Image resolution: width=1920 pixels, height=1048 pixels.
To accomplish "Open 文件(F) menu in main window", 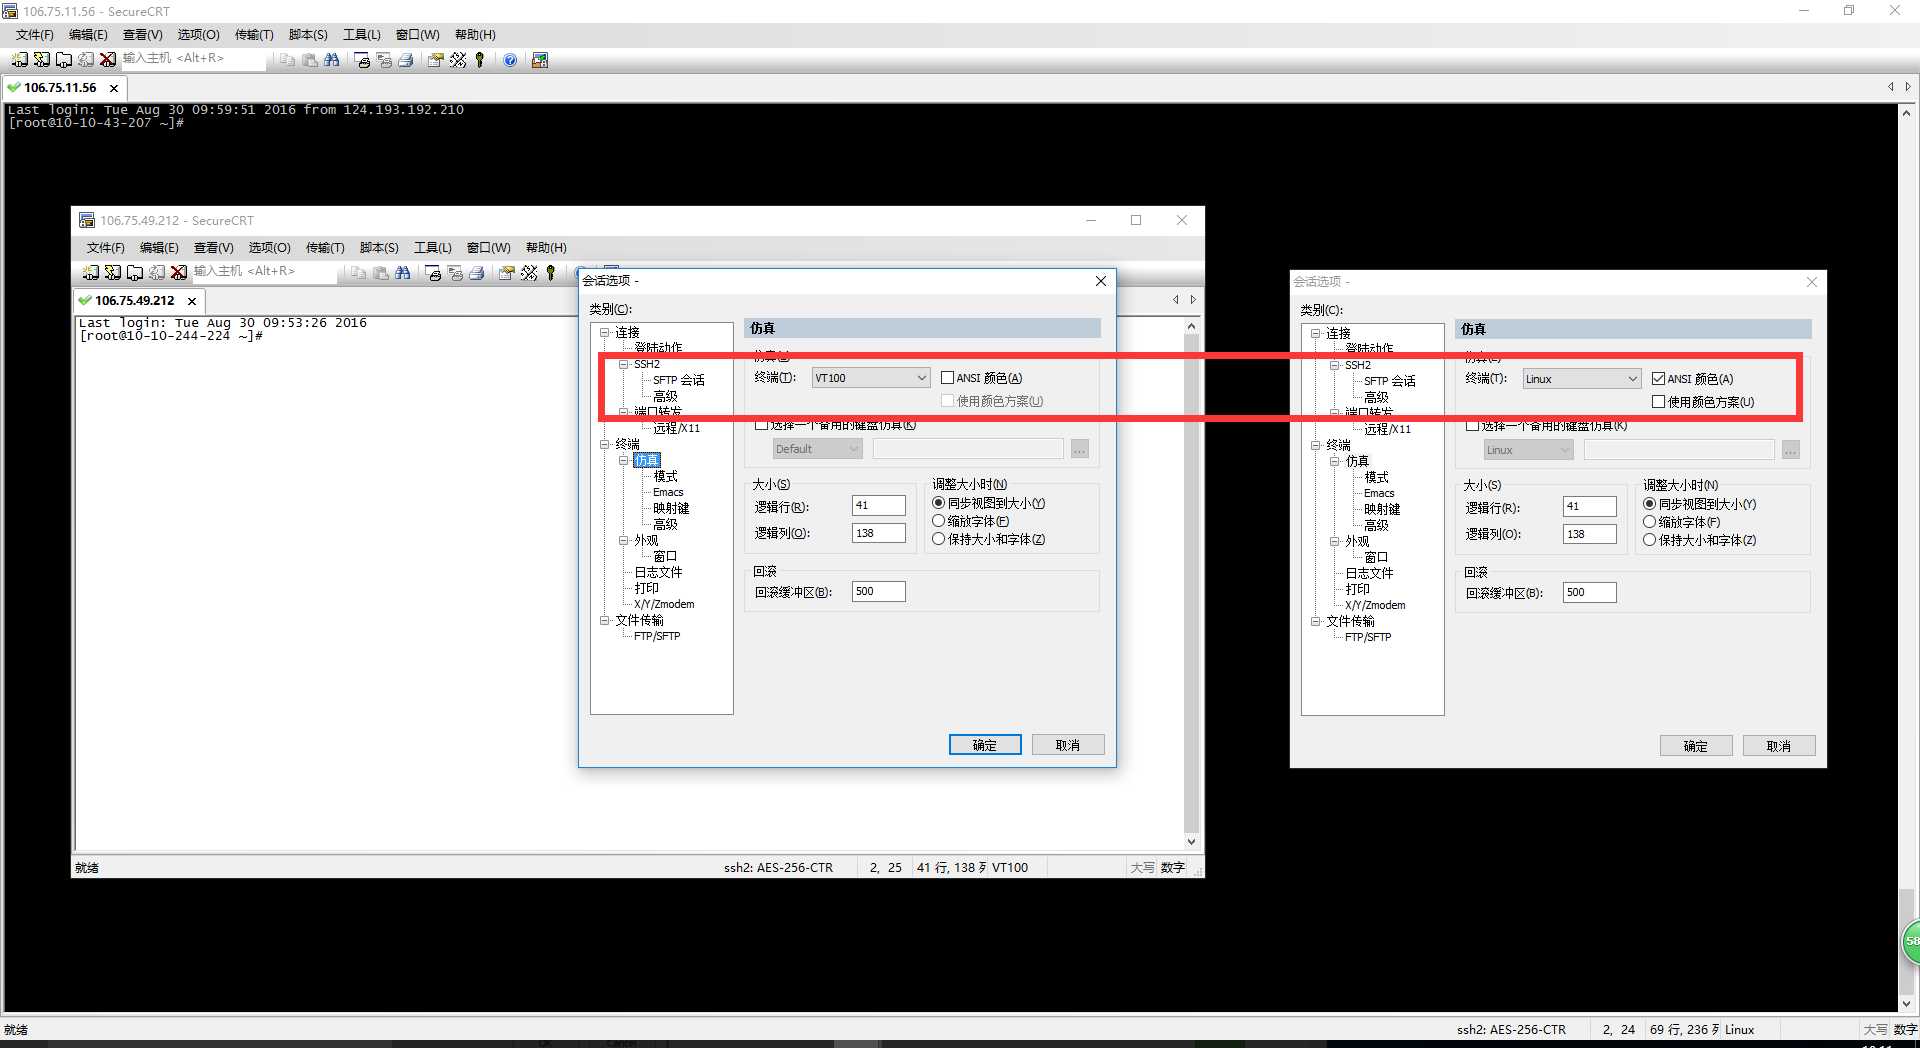I will point(35,35).
